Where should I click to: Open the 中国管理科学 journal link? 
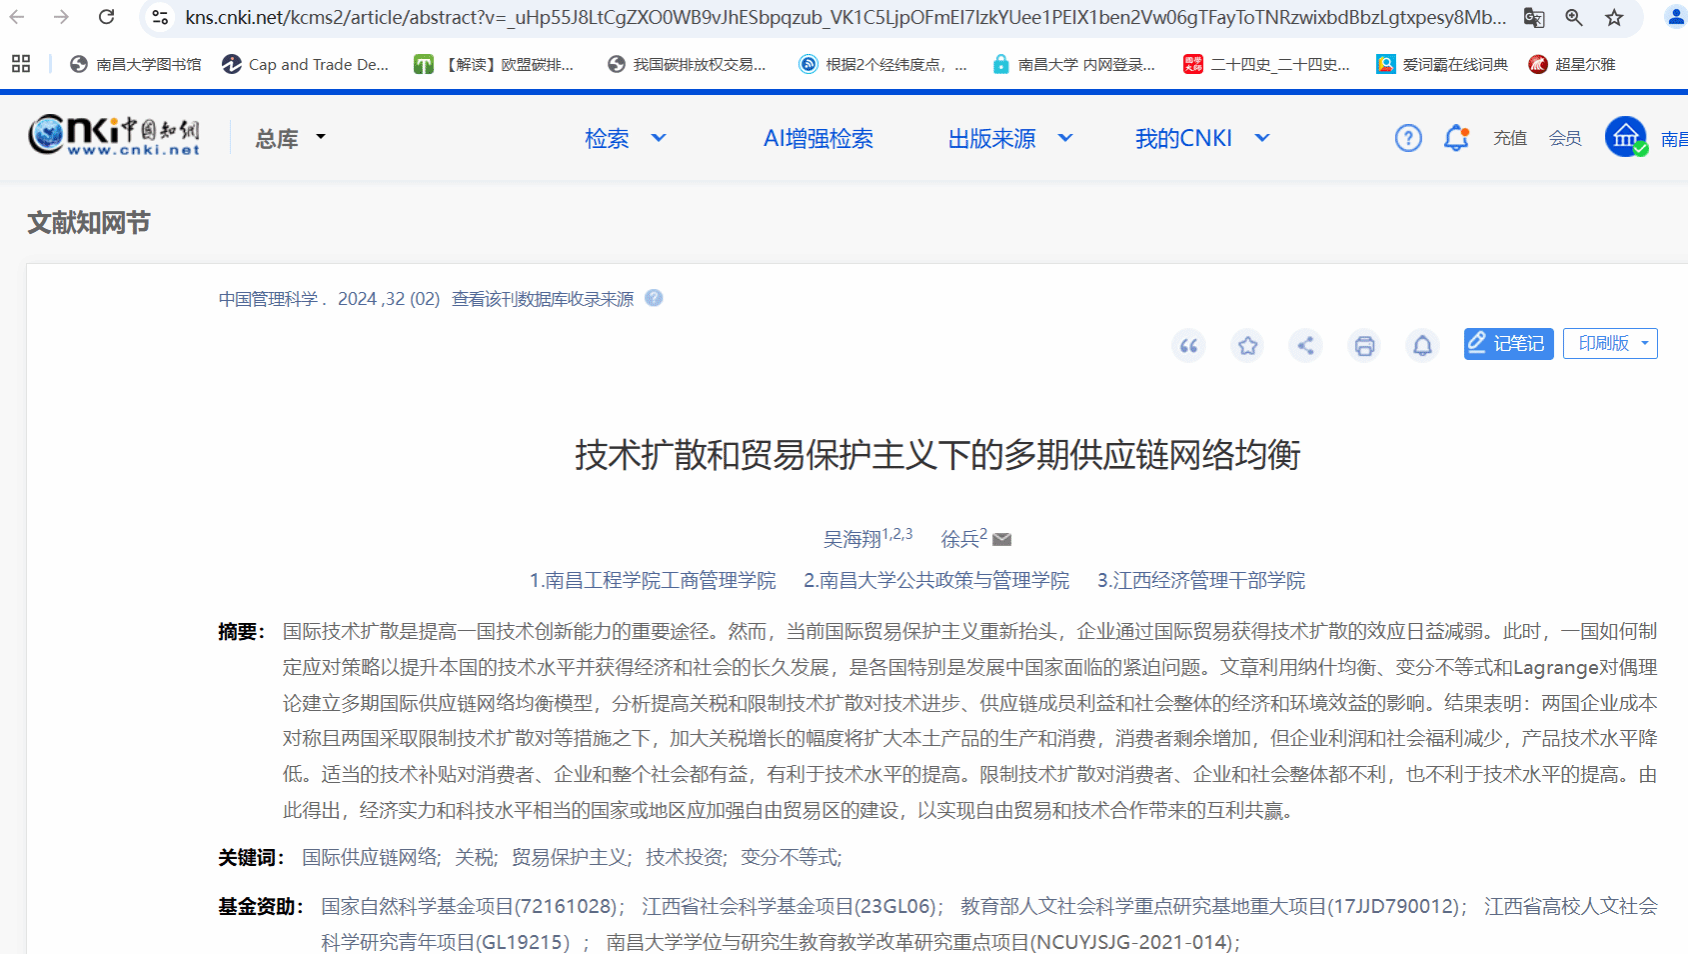point(268,299)
